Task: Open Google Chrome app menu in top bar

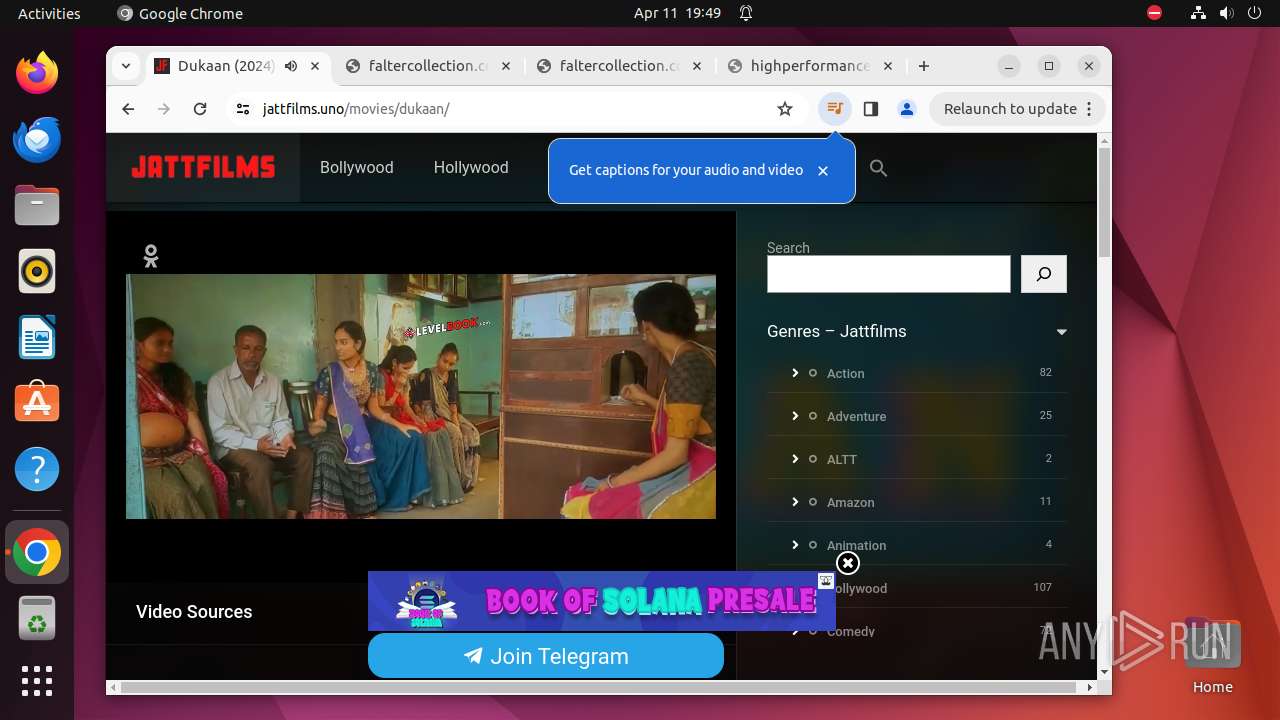Action: tap(180, 13)
